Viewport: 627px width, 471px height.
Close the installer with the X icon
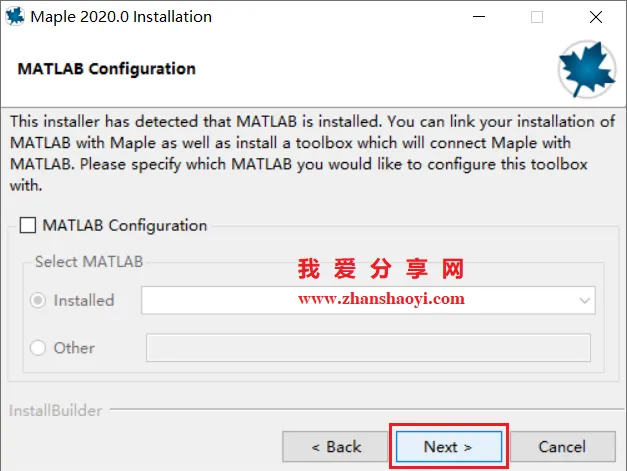point(595,17)
